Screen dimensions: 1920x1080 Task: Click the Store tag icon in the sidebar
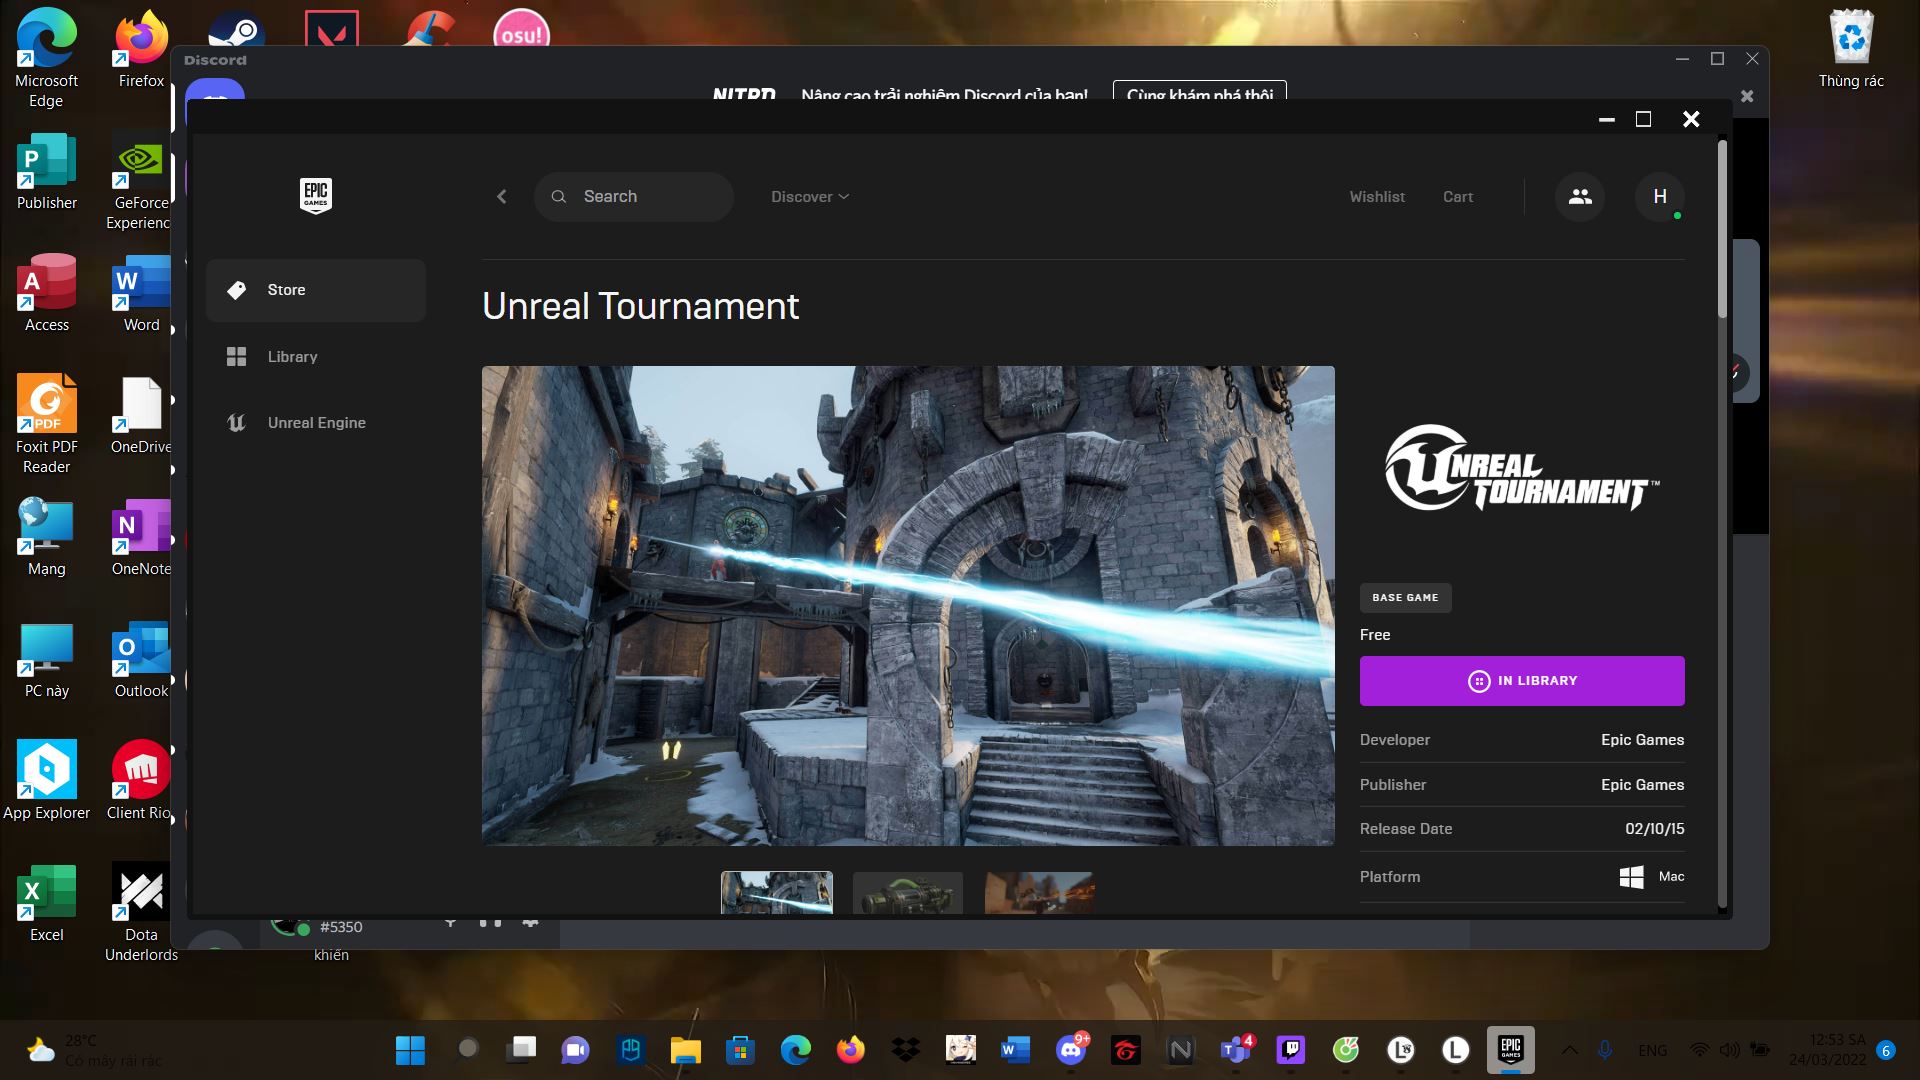pos(237,290)
